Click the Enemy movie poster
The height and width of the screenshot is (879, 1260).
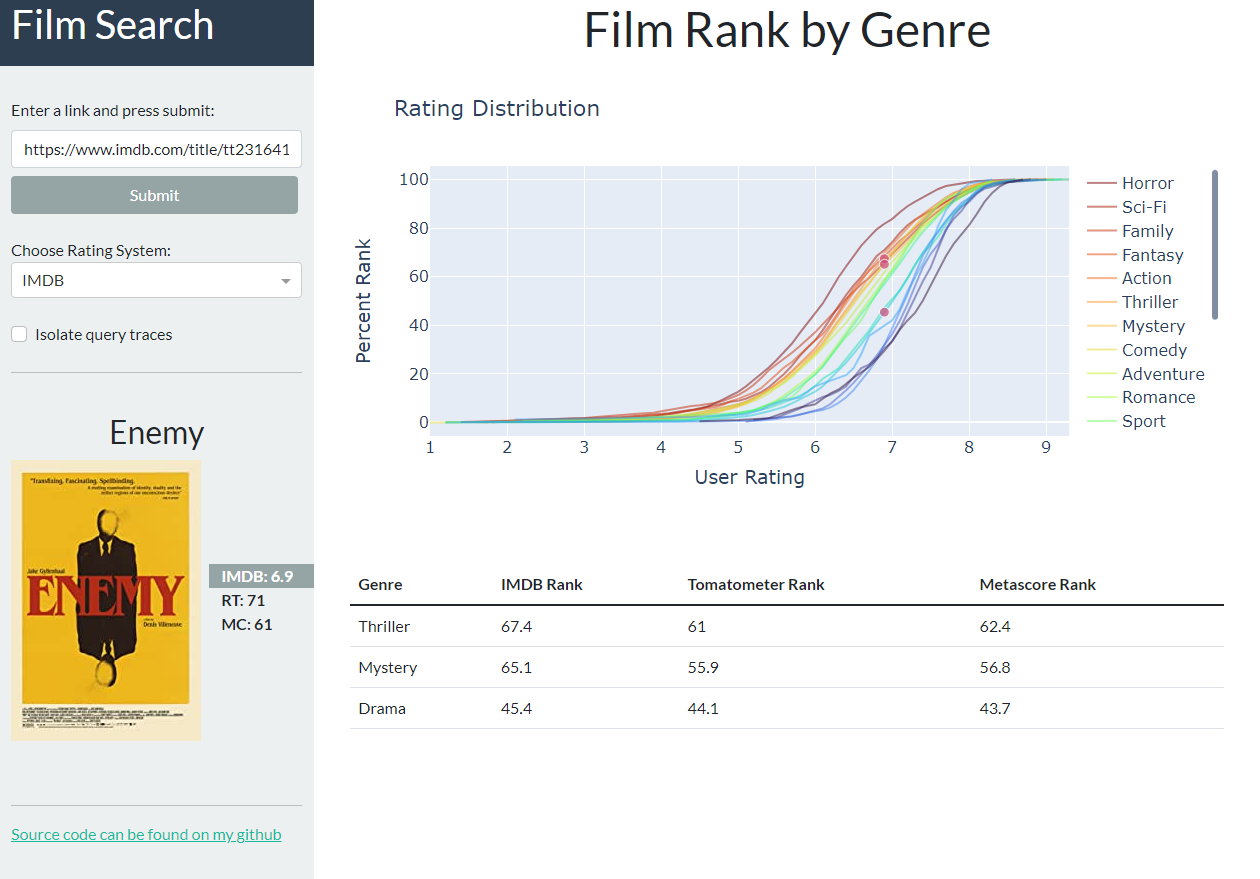coord(106,600)
